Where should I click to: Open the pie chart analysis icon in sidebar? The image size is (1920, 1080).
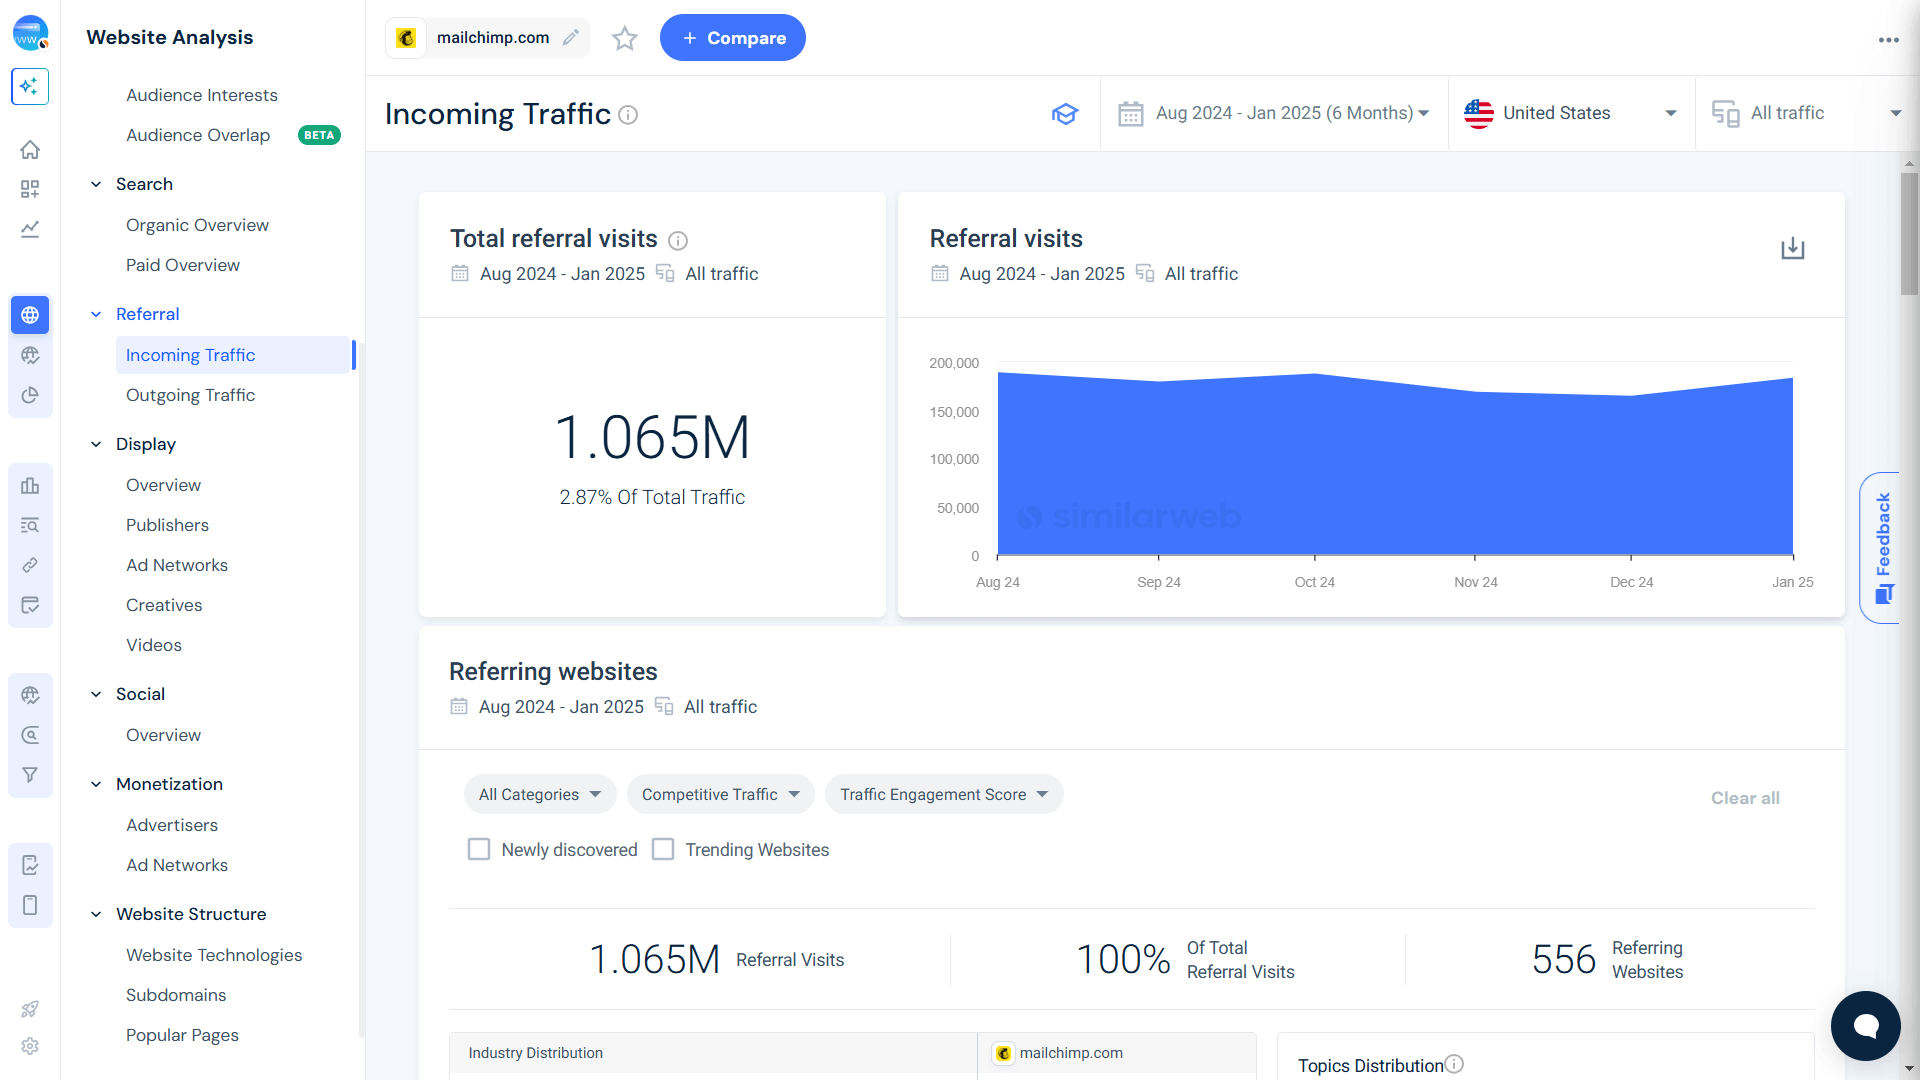(x=30, y=394)
